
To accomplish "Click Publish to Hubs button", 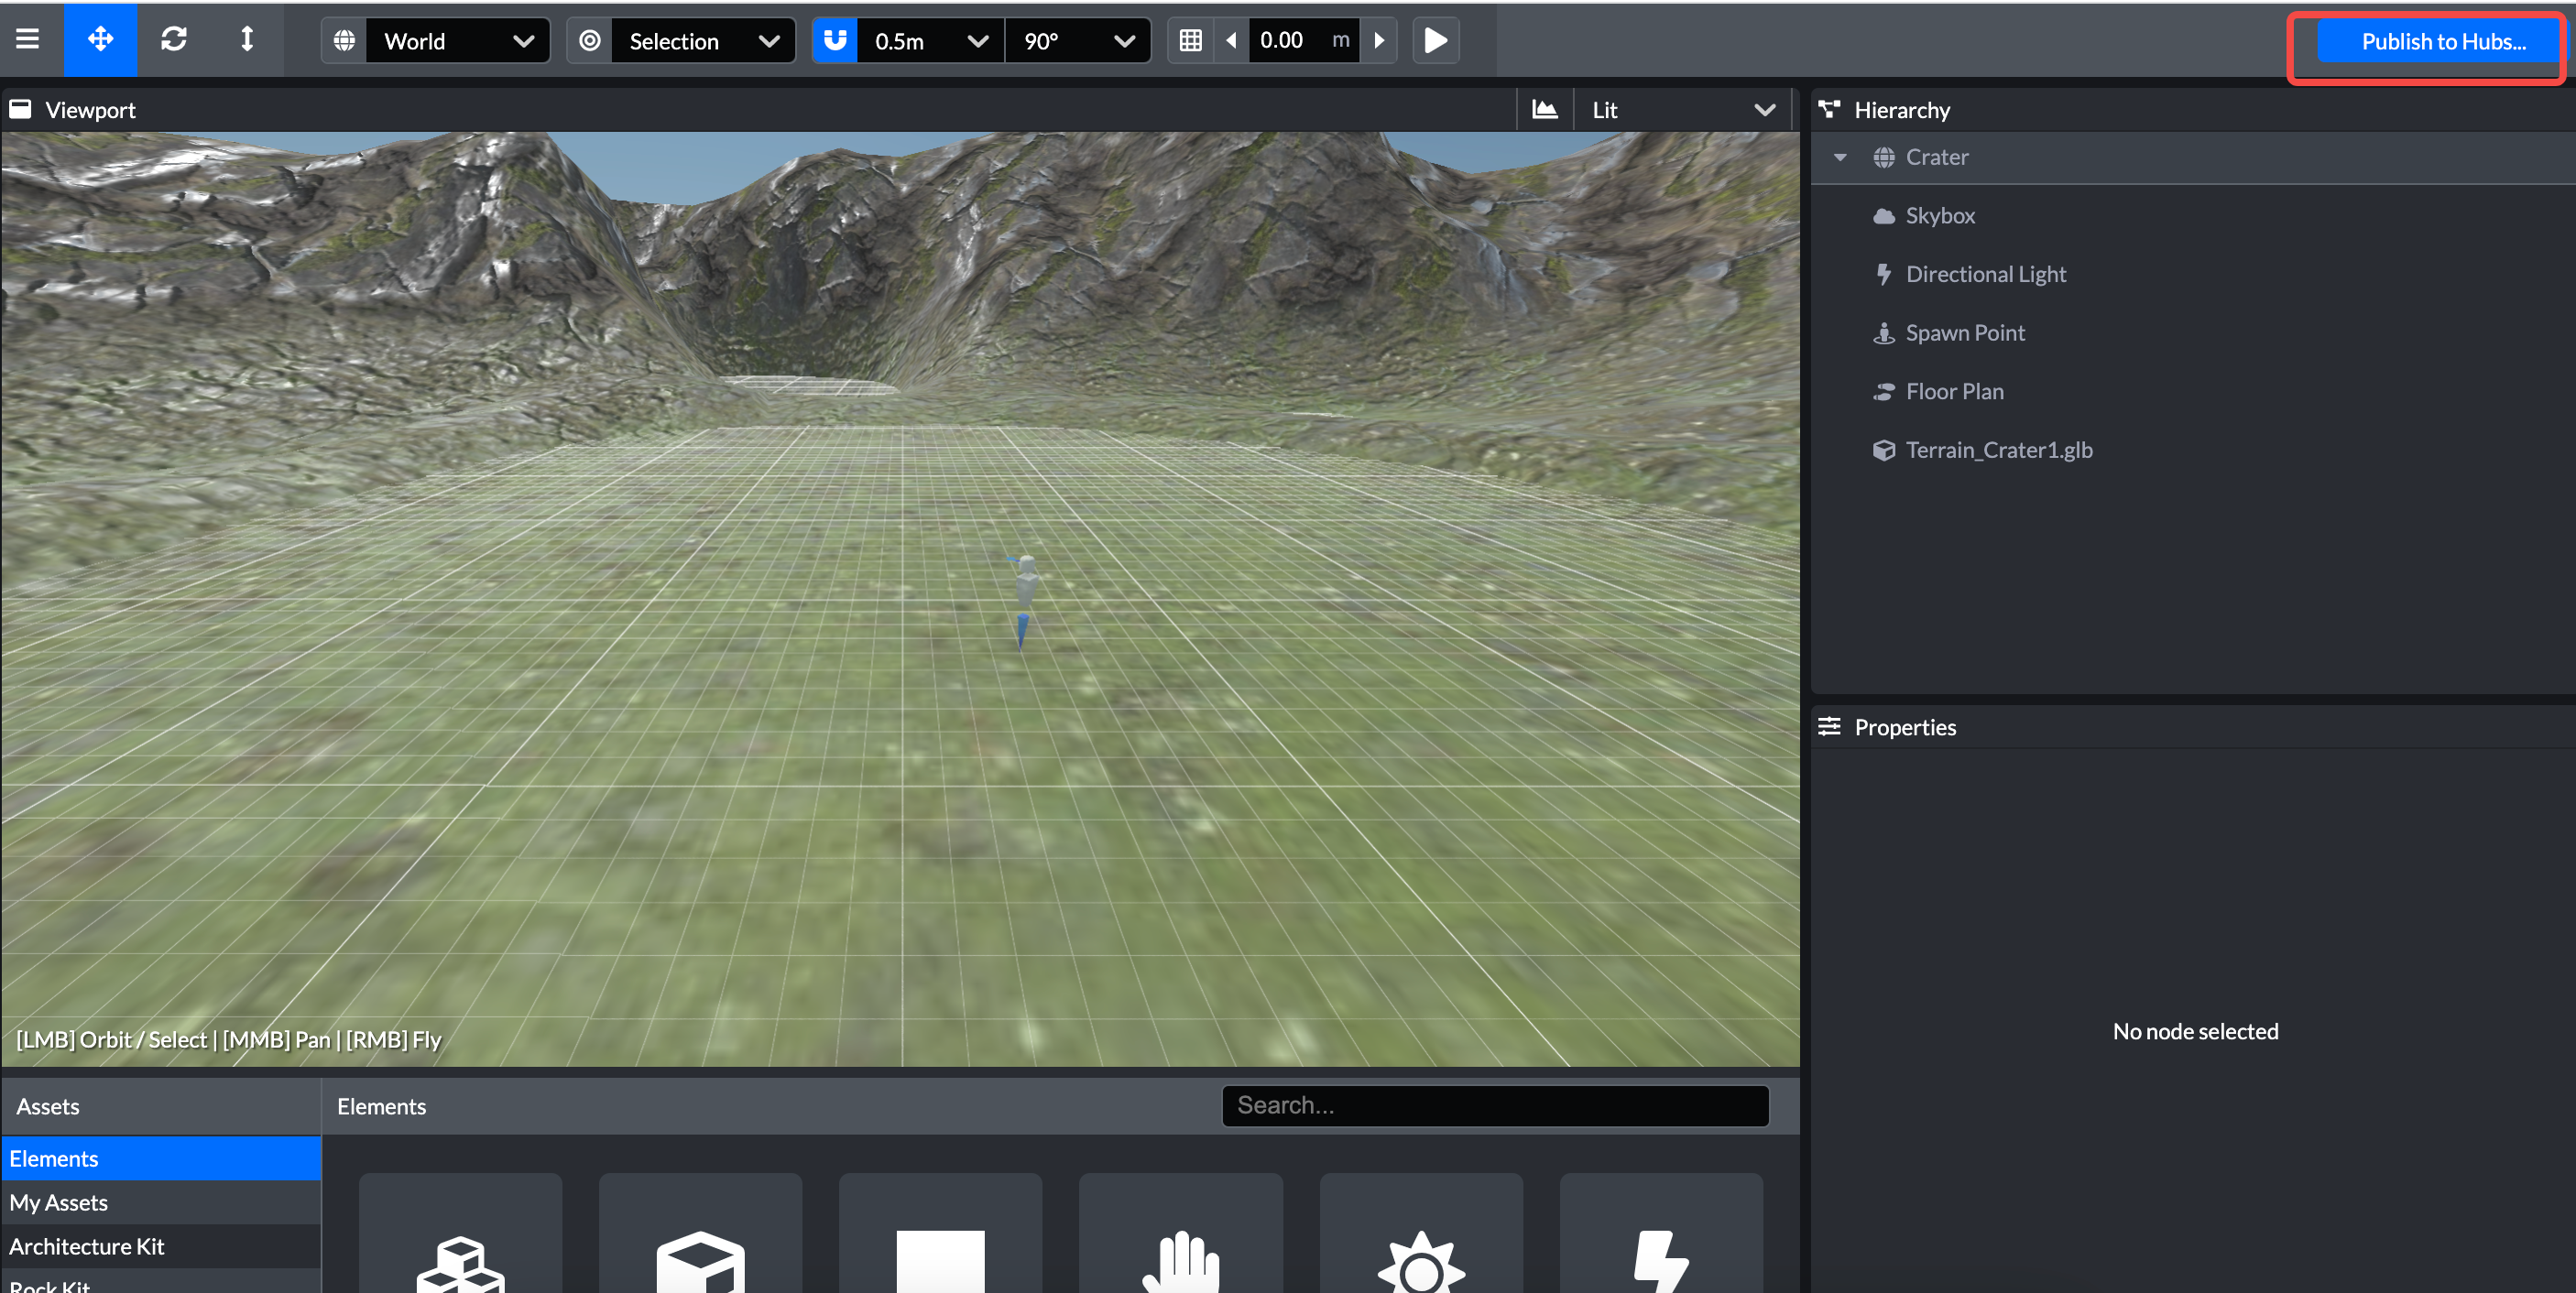I will tap(2441, 42).
